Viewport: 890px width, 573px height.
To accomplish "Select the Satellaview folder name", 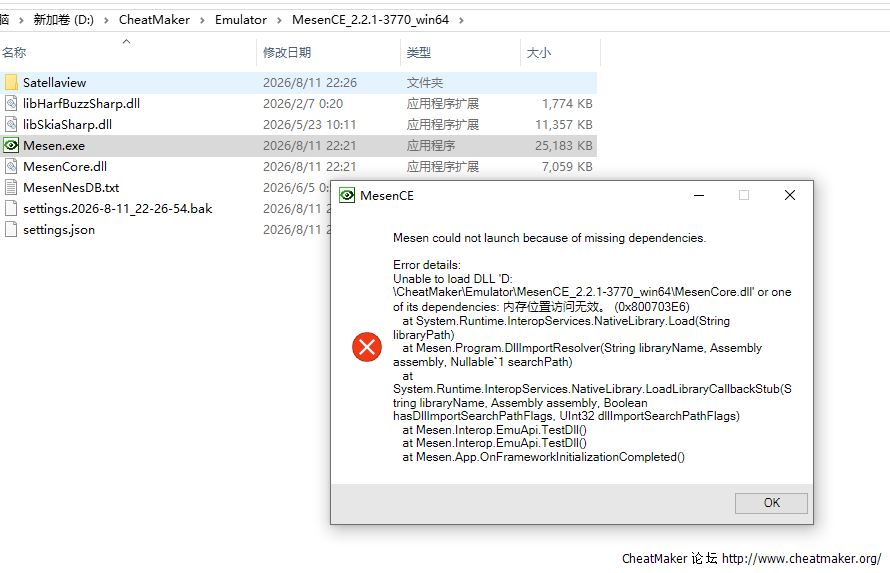I will point(54,82).
